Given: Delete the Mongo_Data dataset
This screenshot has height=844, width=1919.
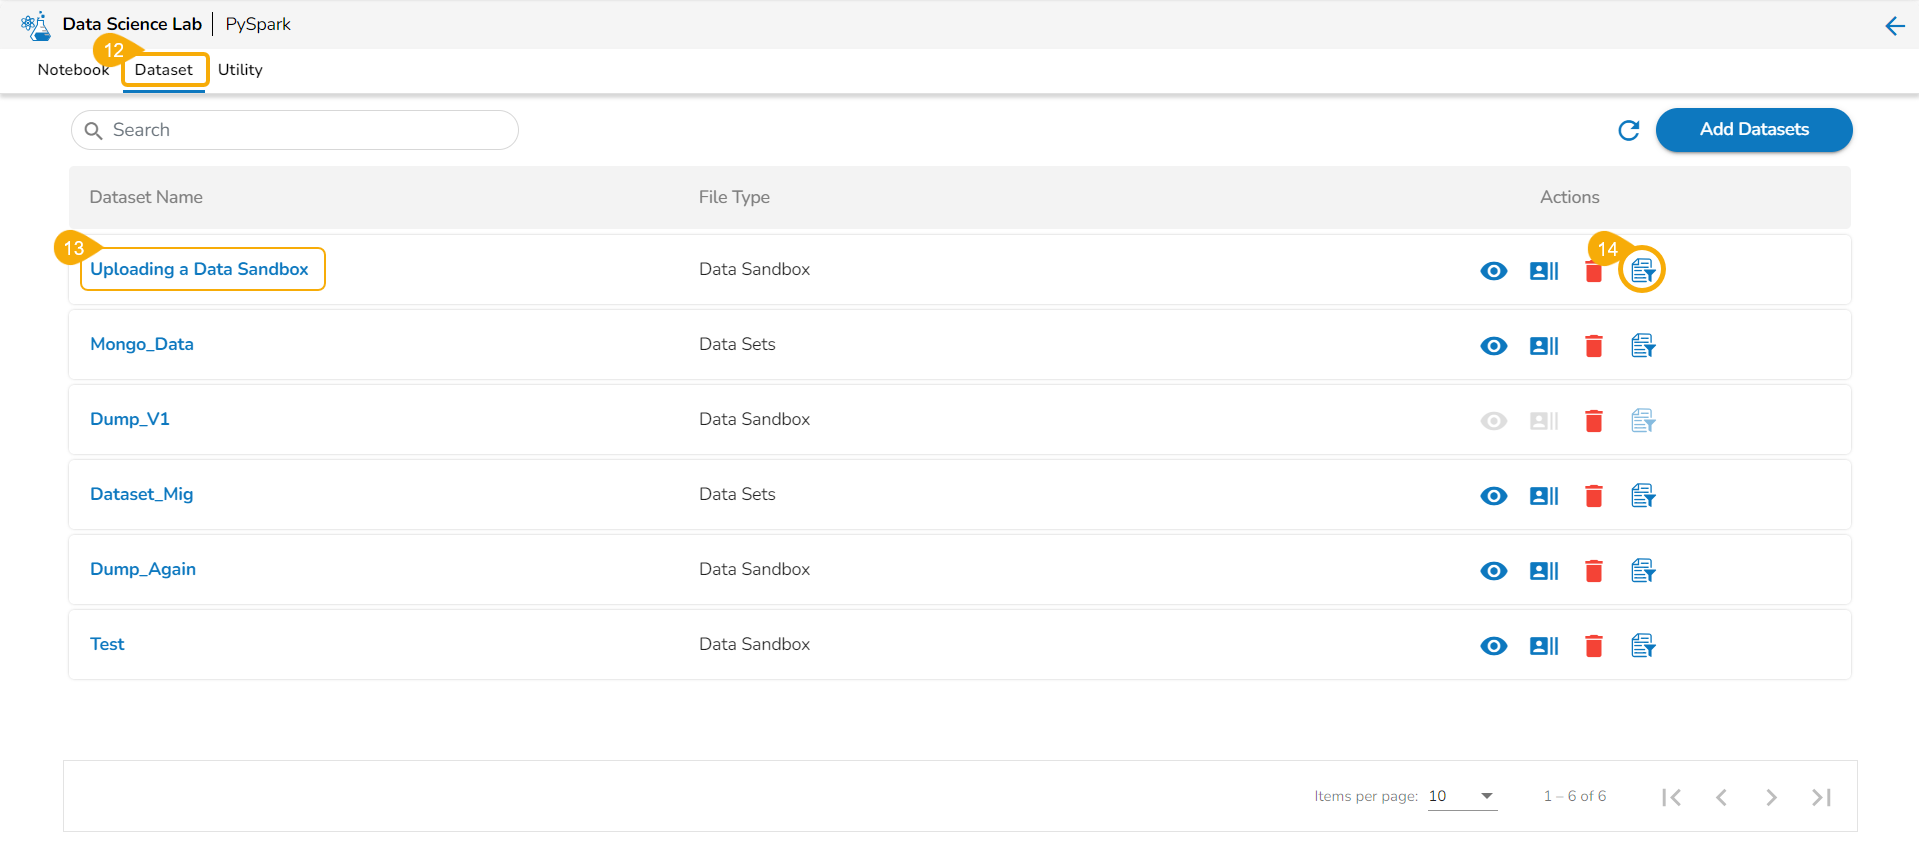Looking at the screenshot, I should (x=1593, y=346).
